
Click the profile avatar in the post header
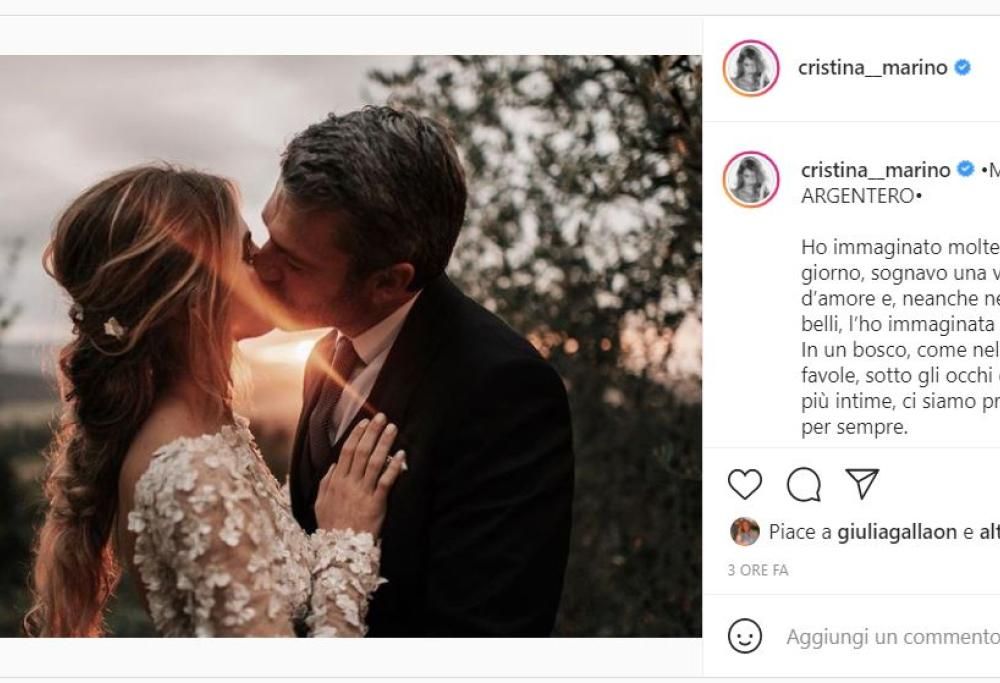tap(751, 68)
